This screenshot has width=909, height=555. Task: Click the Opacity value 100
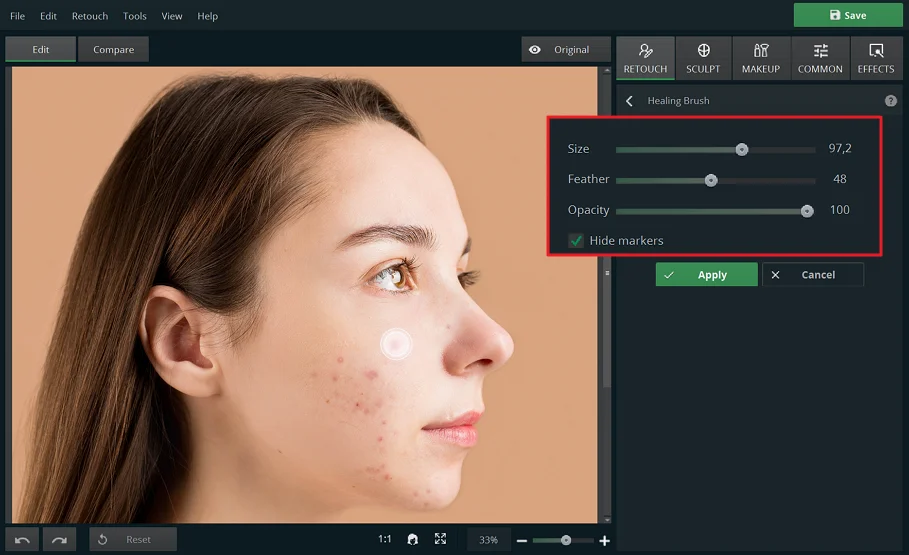pos(839,210)
